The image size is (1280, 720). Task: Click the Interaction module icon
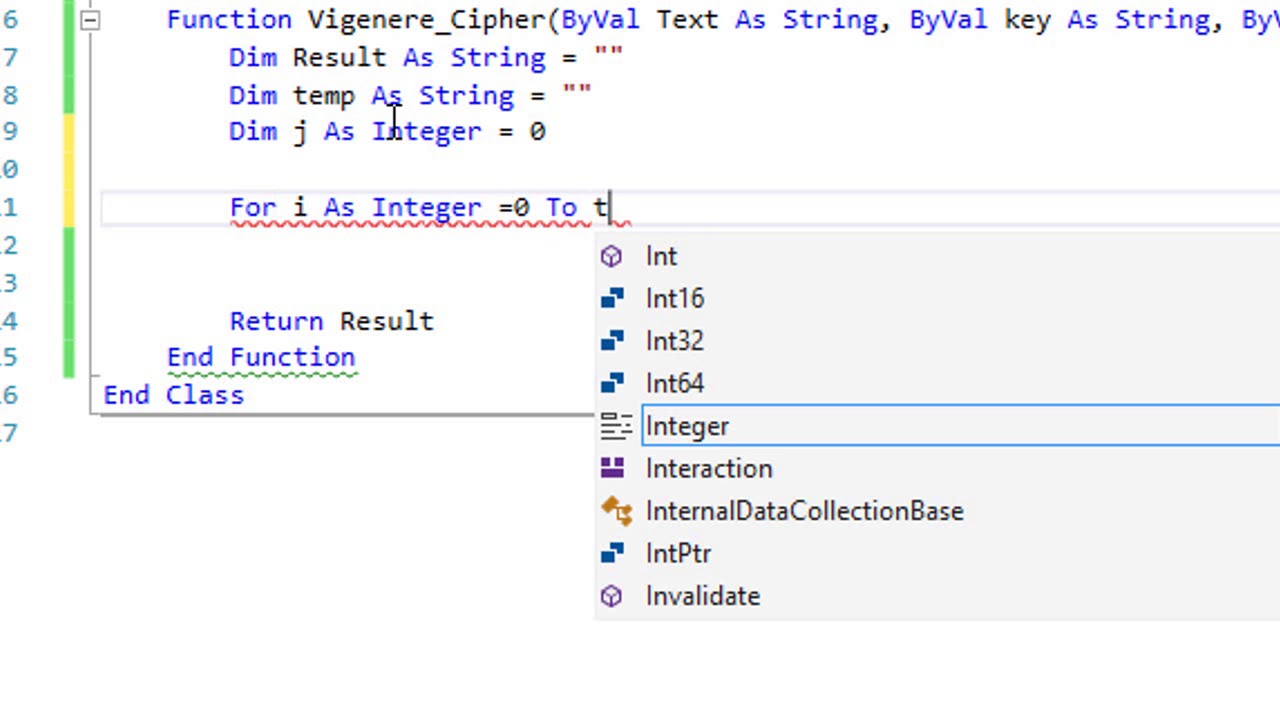[x=612, y=468]
